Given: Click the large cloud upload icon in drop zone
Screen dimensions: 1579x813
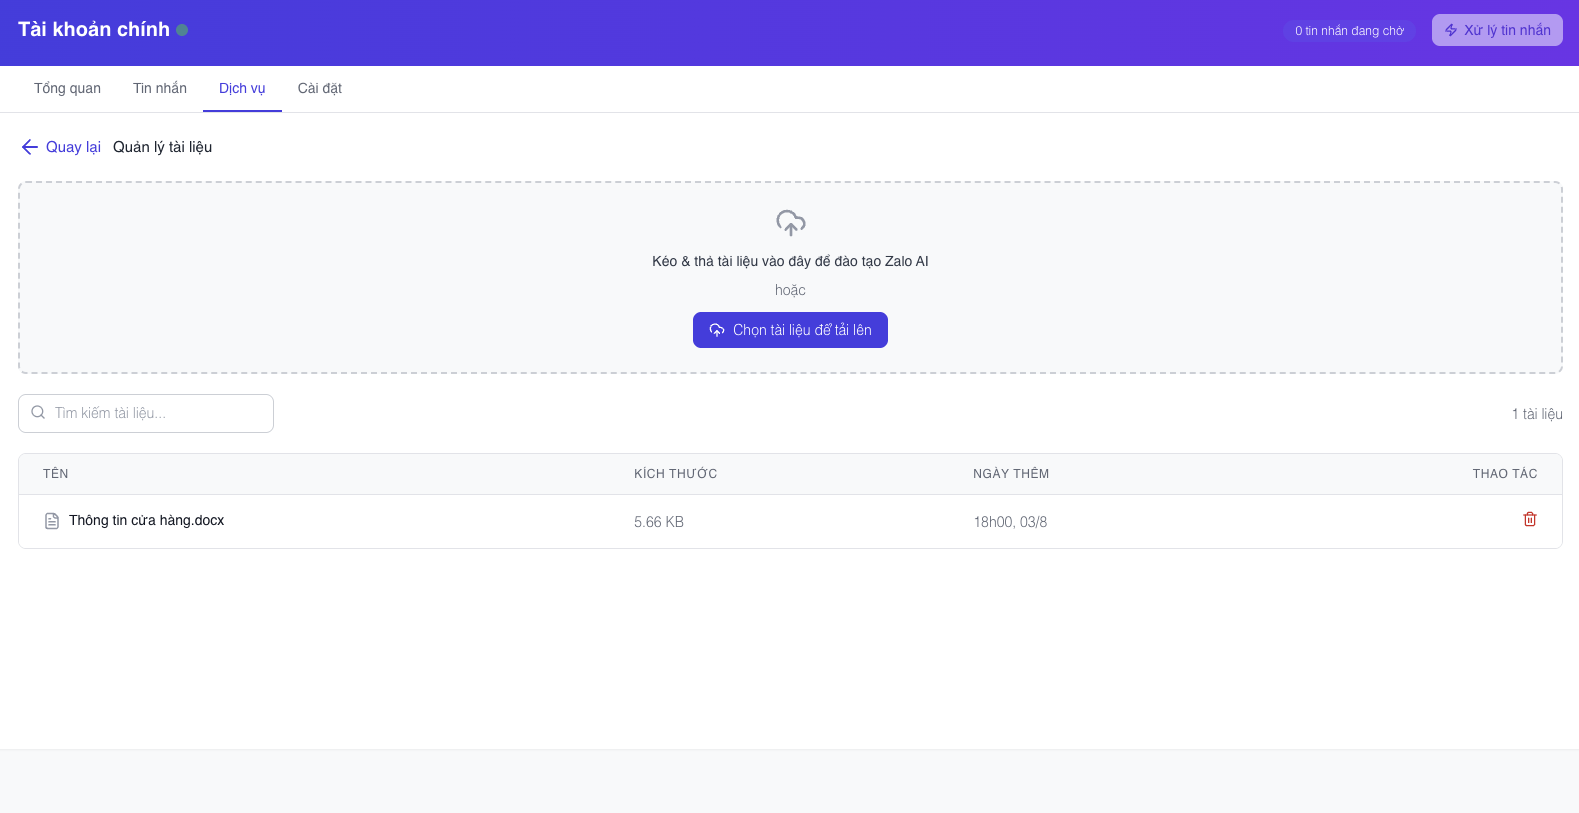Looking at the screenshot, I should (790, 222).
